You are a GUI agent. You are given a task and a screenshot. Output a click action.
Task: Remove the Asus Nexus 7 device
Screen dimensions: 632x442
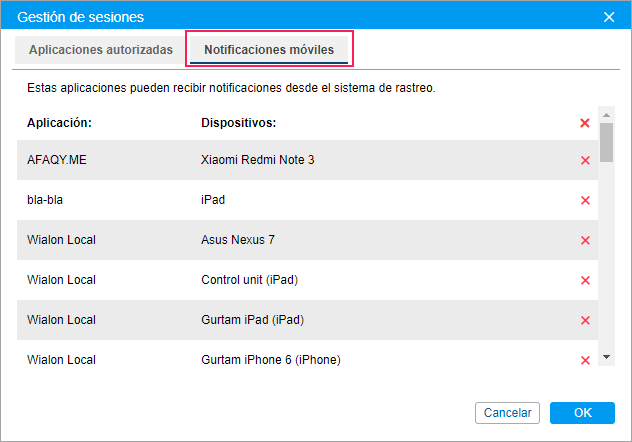click(585, 240)
